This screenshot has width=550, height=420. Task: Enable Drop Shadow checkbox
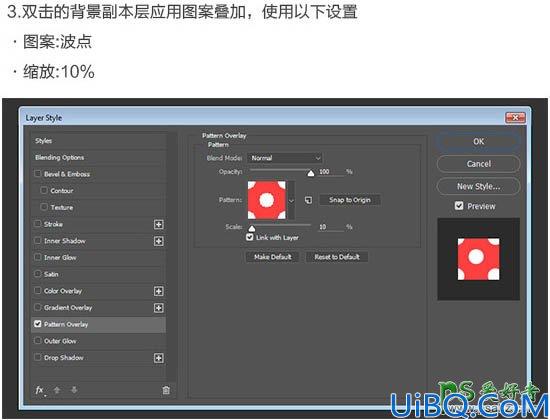(38, 357)
